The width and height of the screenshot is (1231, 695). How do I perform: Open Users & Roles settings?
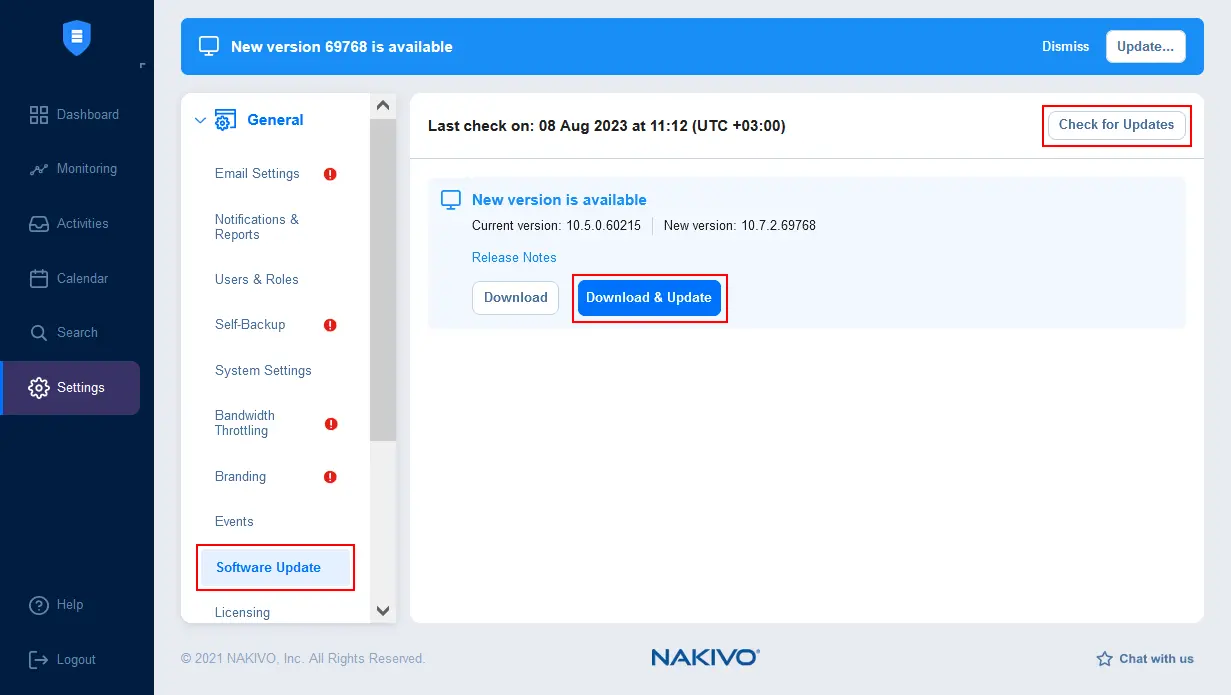(x=257, y=280)
